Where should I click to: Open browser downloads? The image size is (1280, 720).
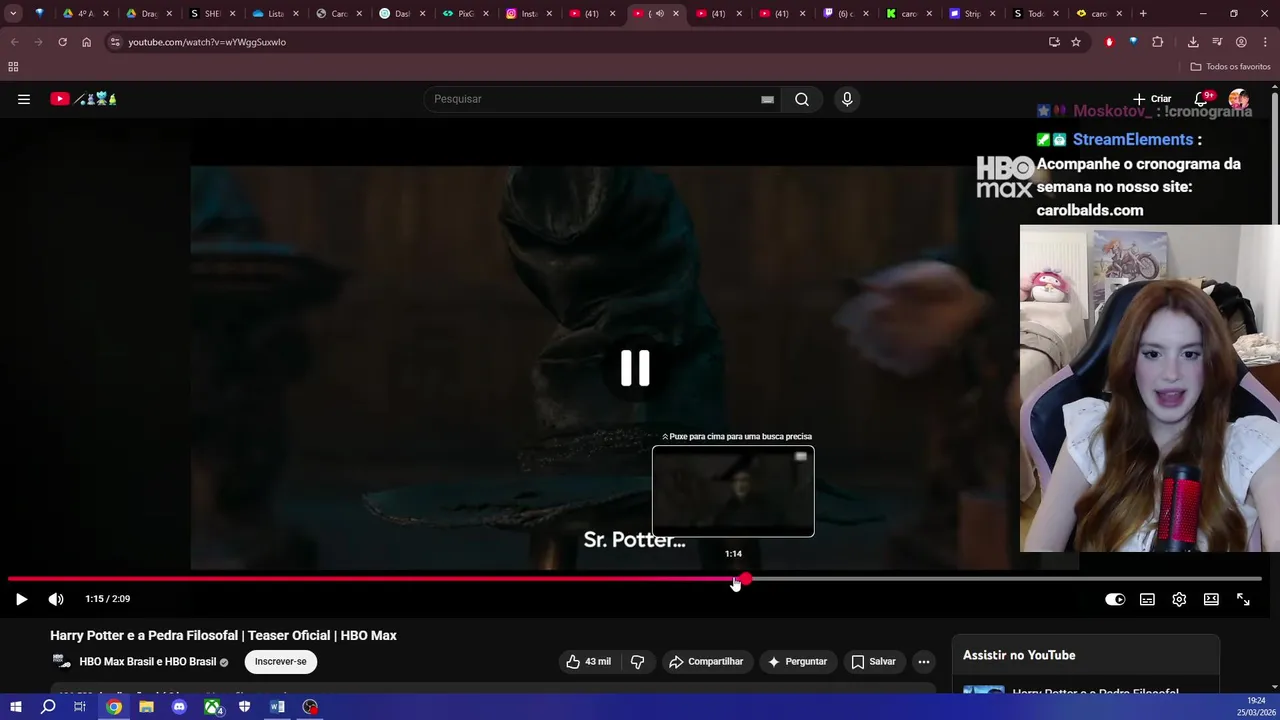tap(1193, 42)
